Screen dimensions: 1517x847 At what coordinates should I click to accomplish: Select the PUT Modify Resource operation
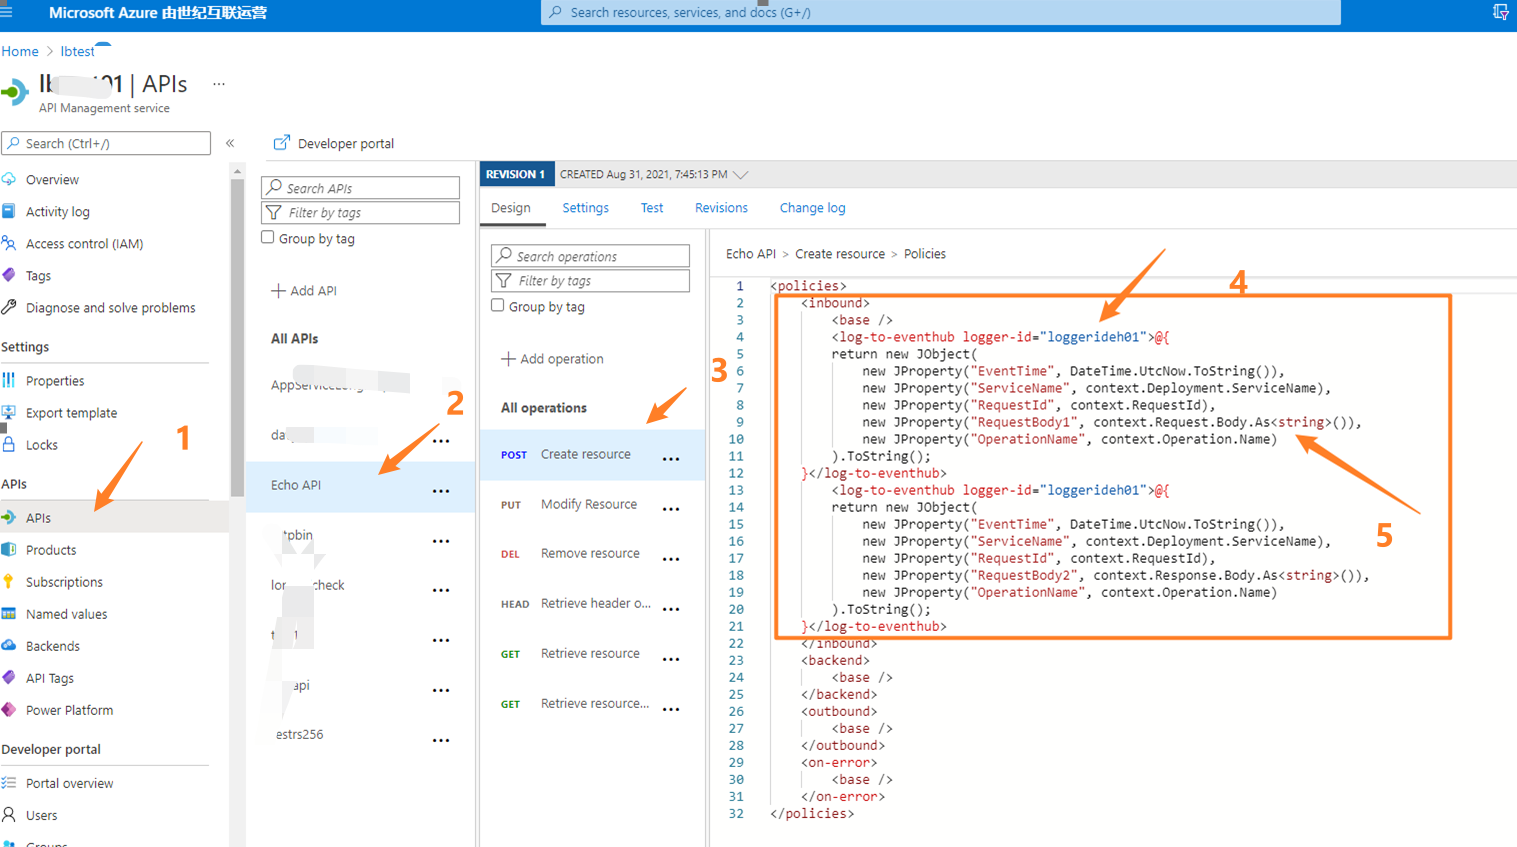click(588, 504)
